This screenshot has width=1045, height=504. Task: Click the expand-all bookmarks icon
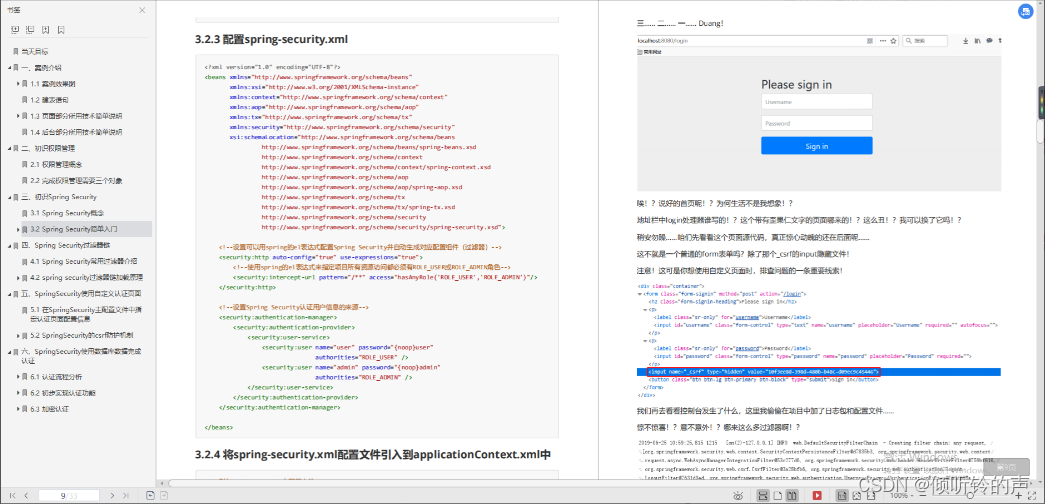tap(15, 30)
